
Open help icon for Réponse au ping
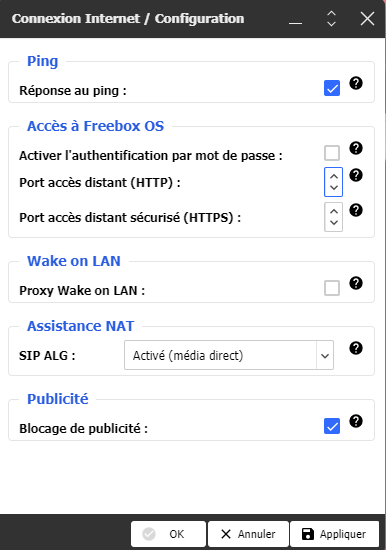click(x=356, y=83)
